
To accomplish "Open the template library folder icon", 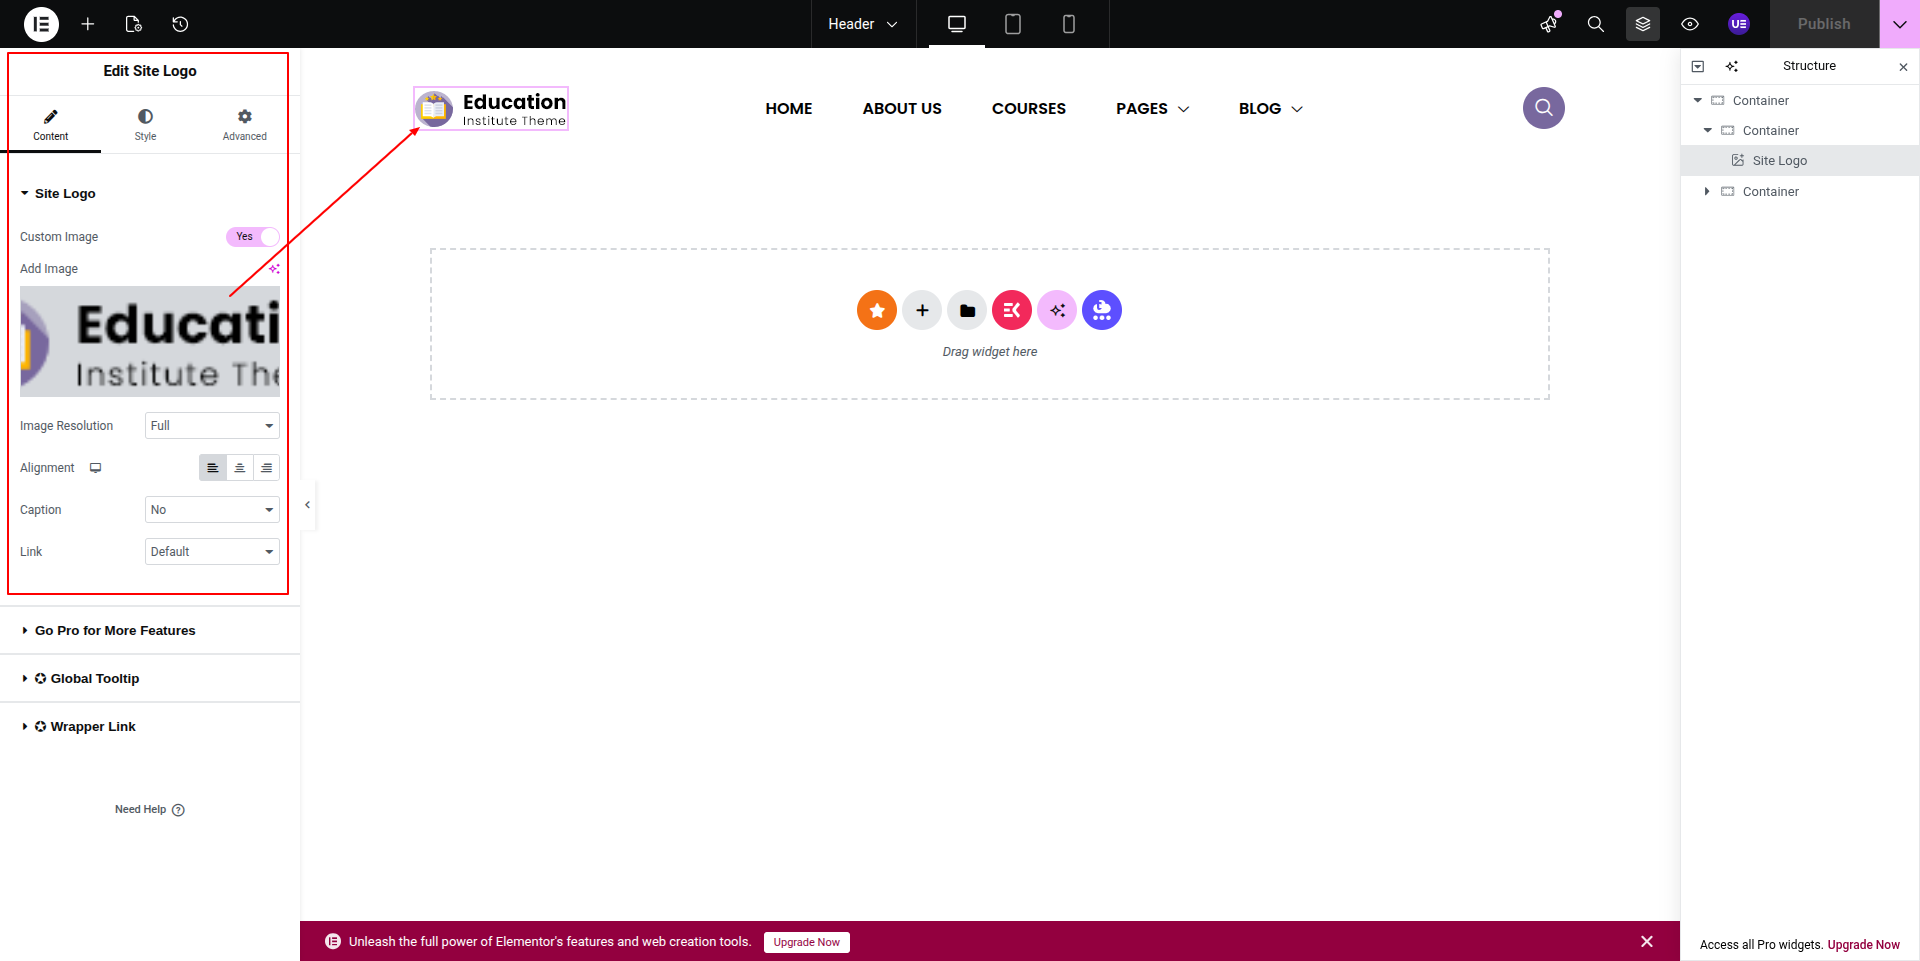I will (966, 310).
